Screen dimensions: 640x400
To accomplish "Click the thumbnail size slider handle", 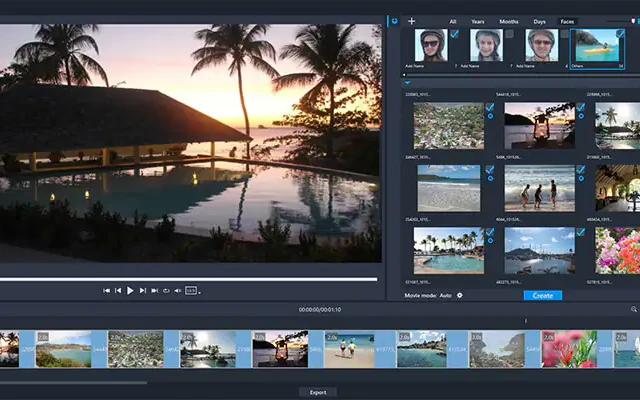I will coord(632,21).
